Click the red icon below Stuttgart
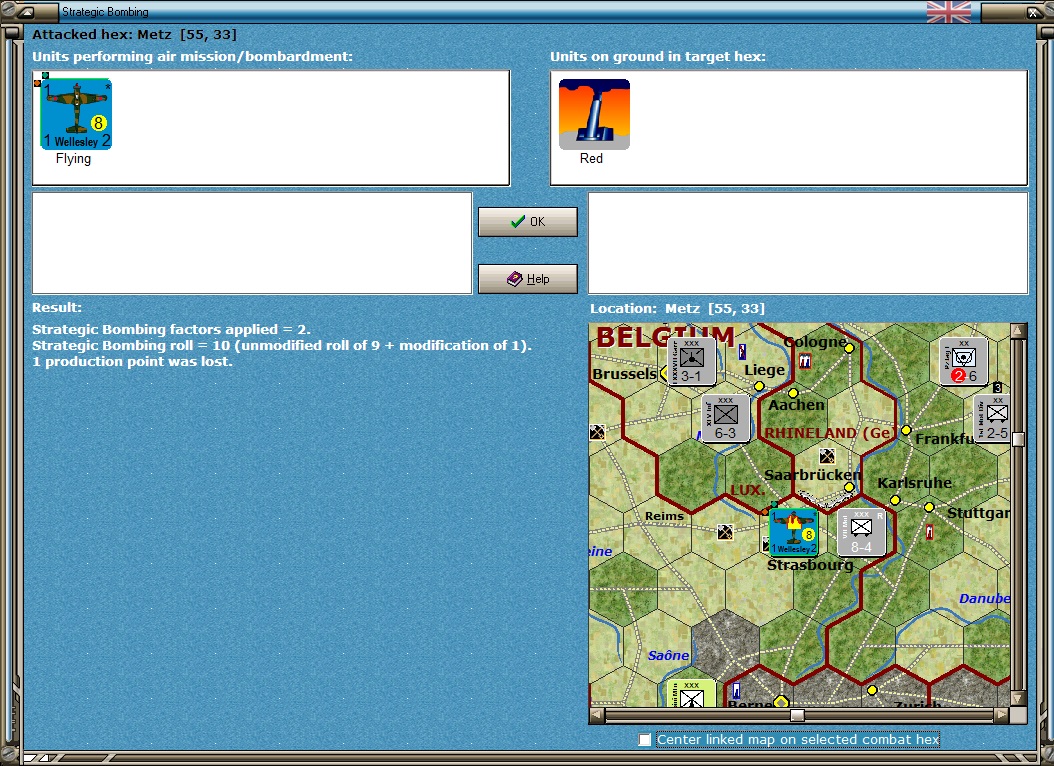Image resolution: width=1054 pixels, height=766 pixels. tap(930, 532)
